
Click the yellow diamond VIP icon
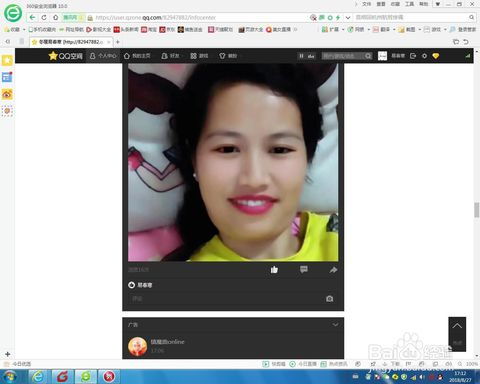(x=436, y=56)
